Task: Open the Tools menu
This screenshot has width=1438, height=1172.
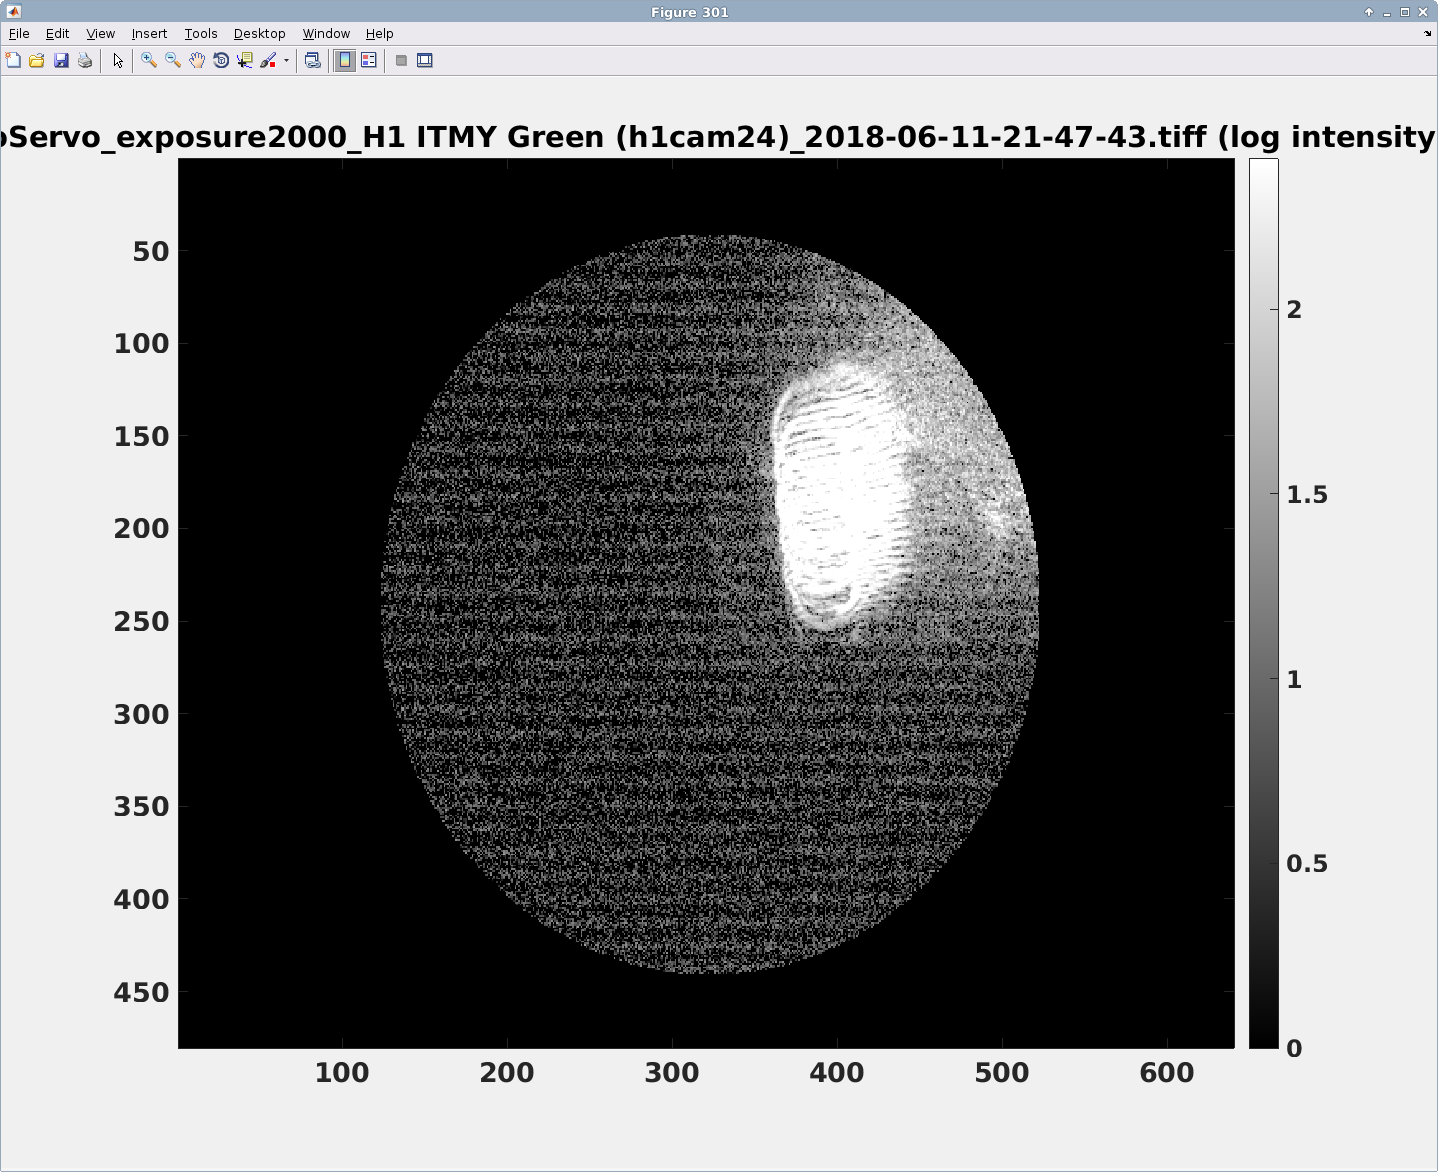Action: [x=201, y=33]
